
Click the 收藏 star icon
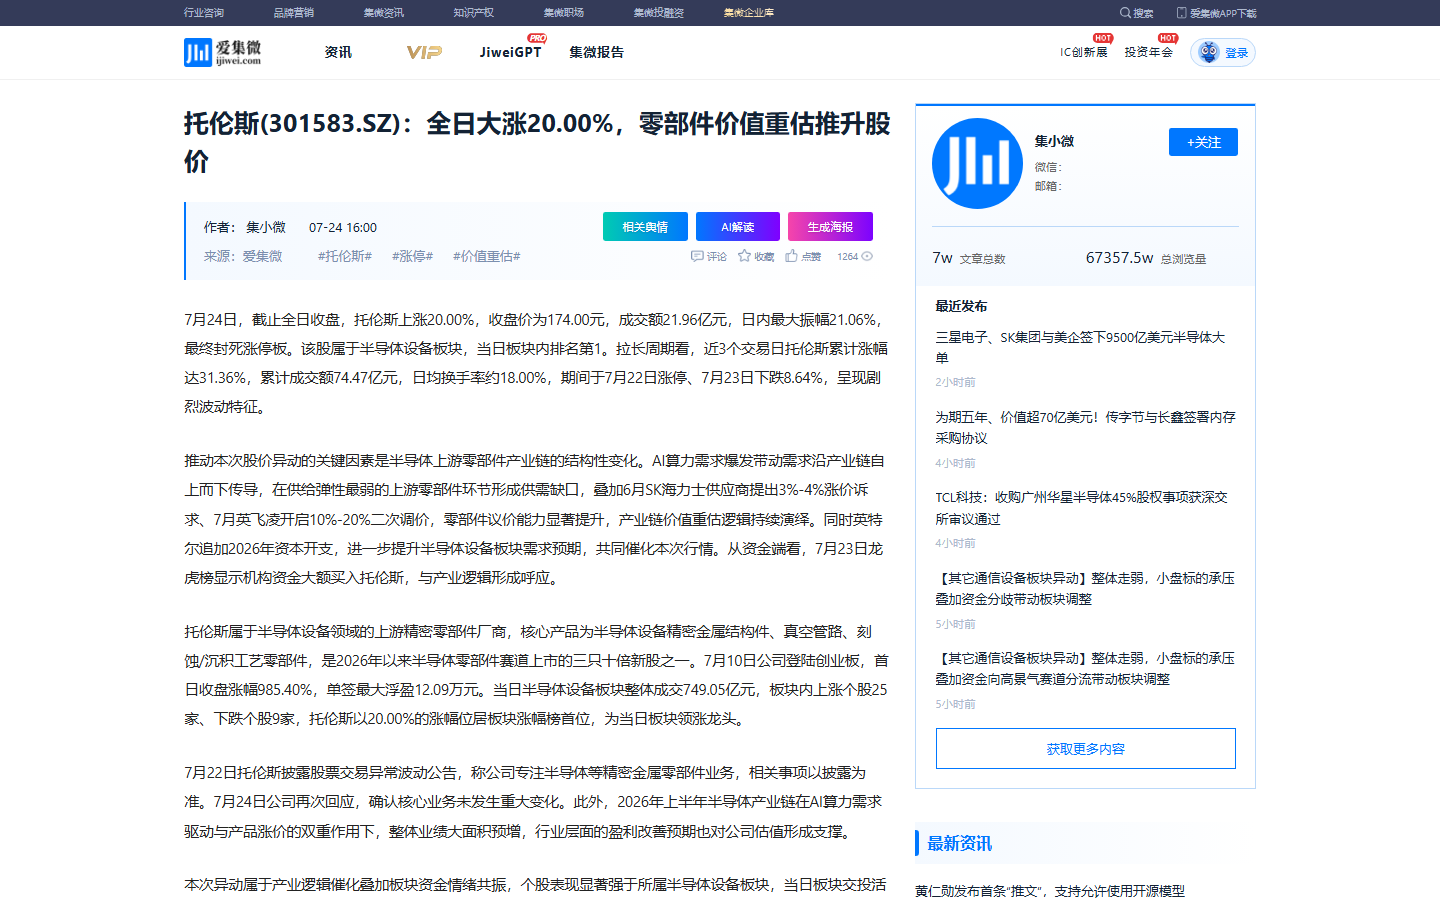pyautogui.click(x=744, y=256)
